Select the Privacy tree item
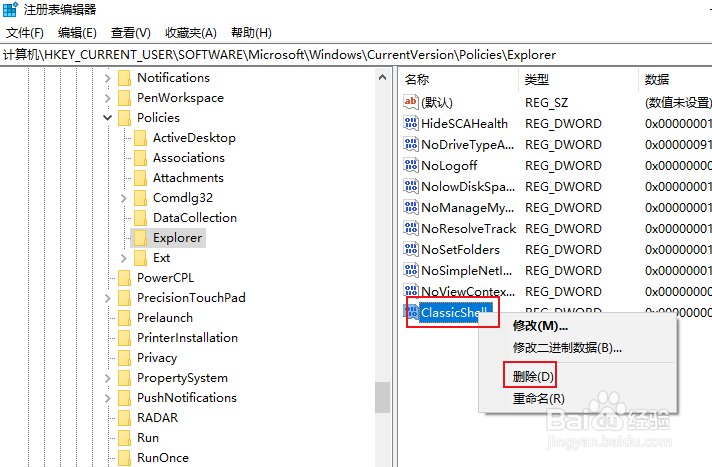This screenshot has width=712, height=467. tap(157, 358)
